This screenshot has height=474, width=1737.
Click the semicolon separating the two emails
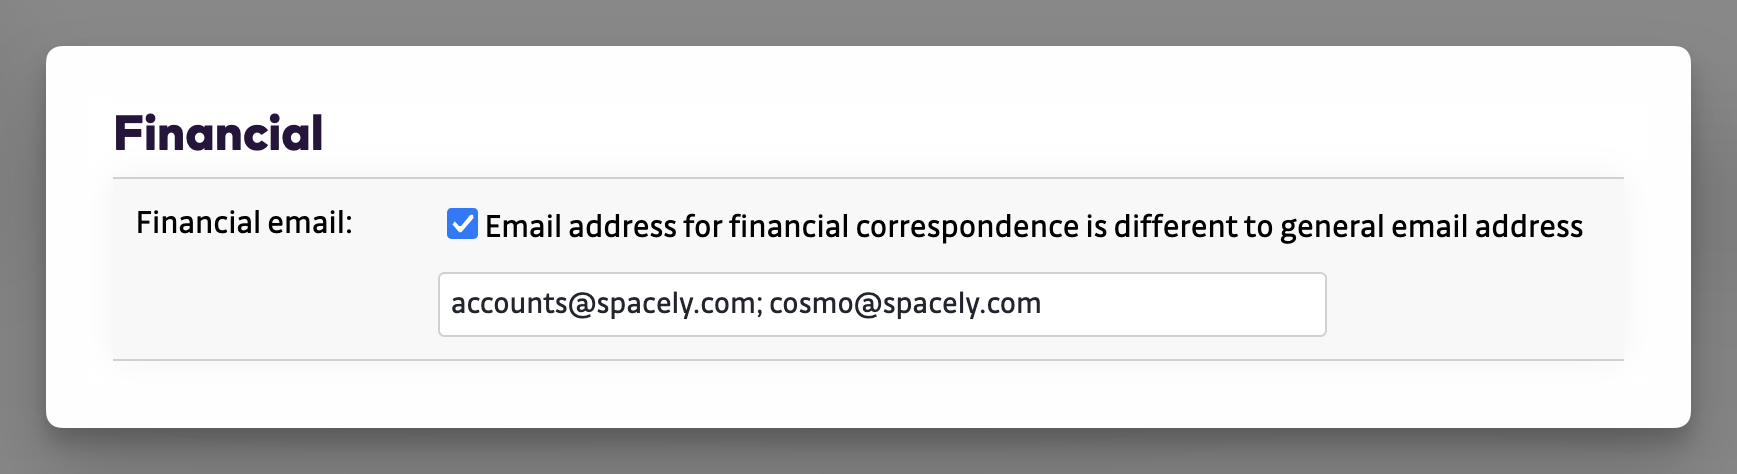pyautogui.click(x=759, y=305)
